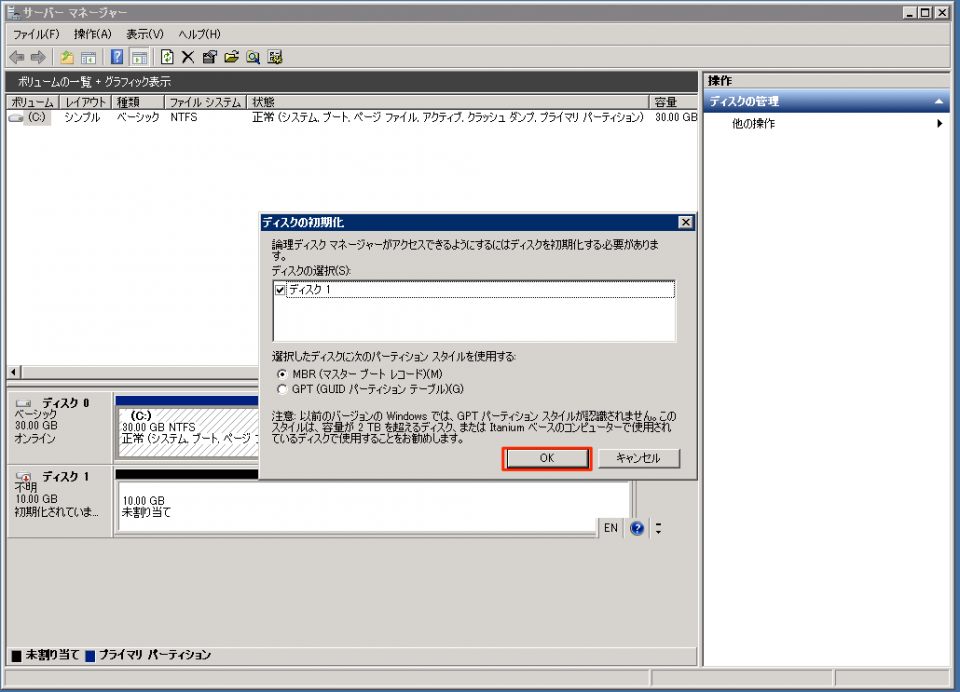Uncheck the ディスク 1 checkbox

(x=282, y=291)
